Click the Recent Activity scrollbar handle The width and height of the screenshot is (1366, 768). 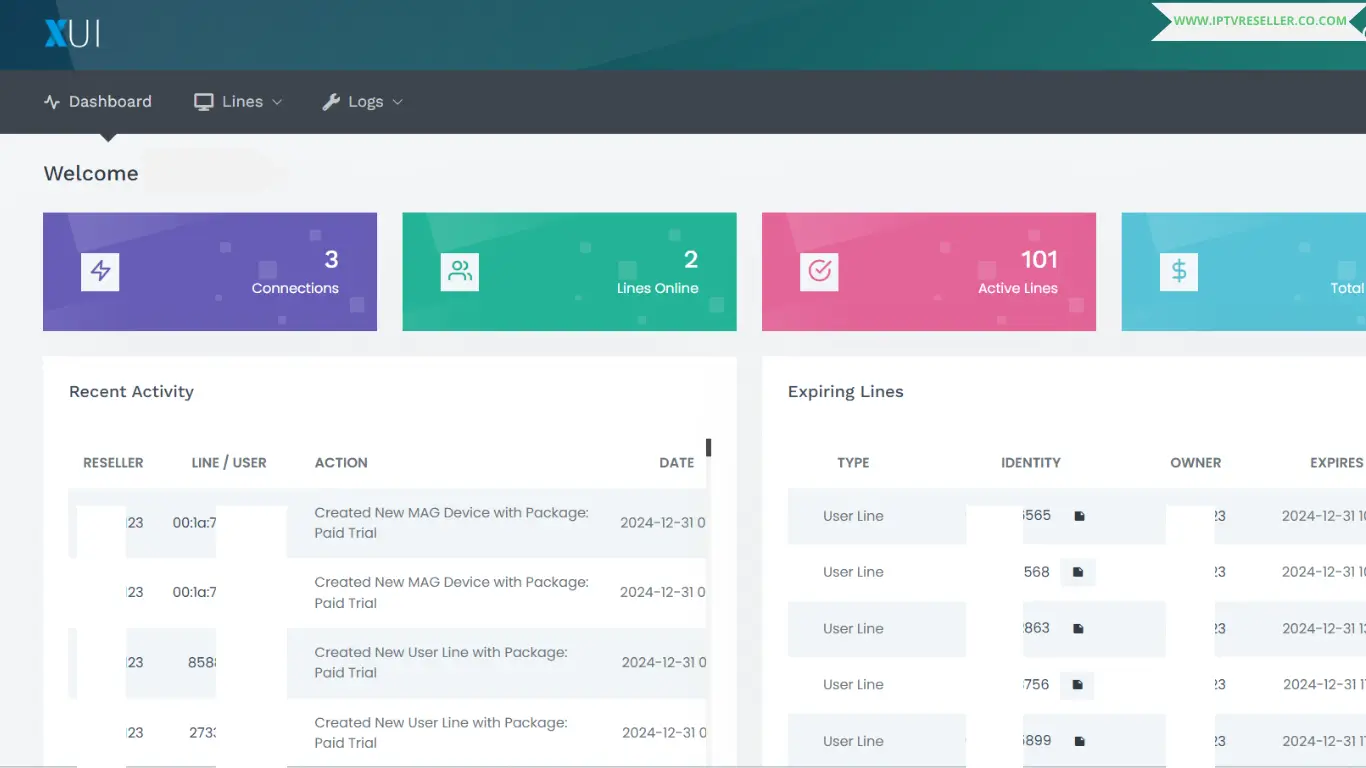pyautogui.click(x=708, y=447)
